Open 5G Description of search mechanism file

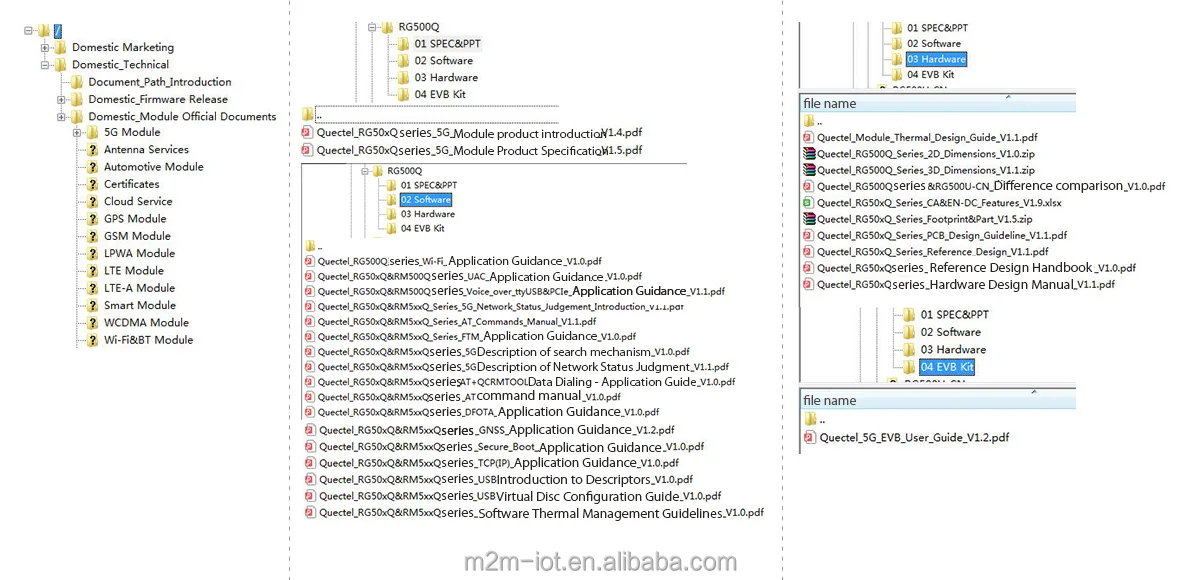(504, 352)
